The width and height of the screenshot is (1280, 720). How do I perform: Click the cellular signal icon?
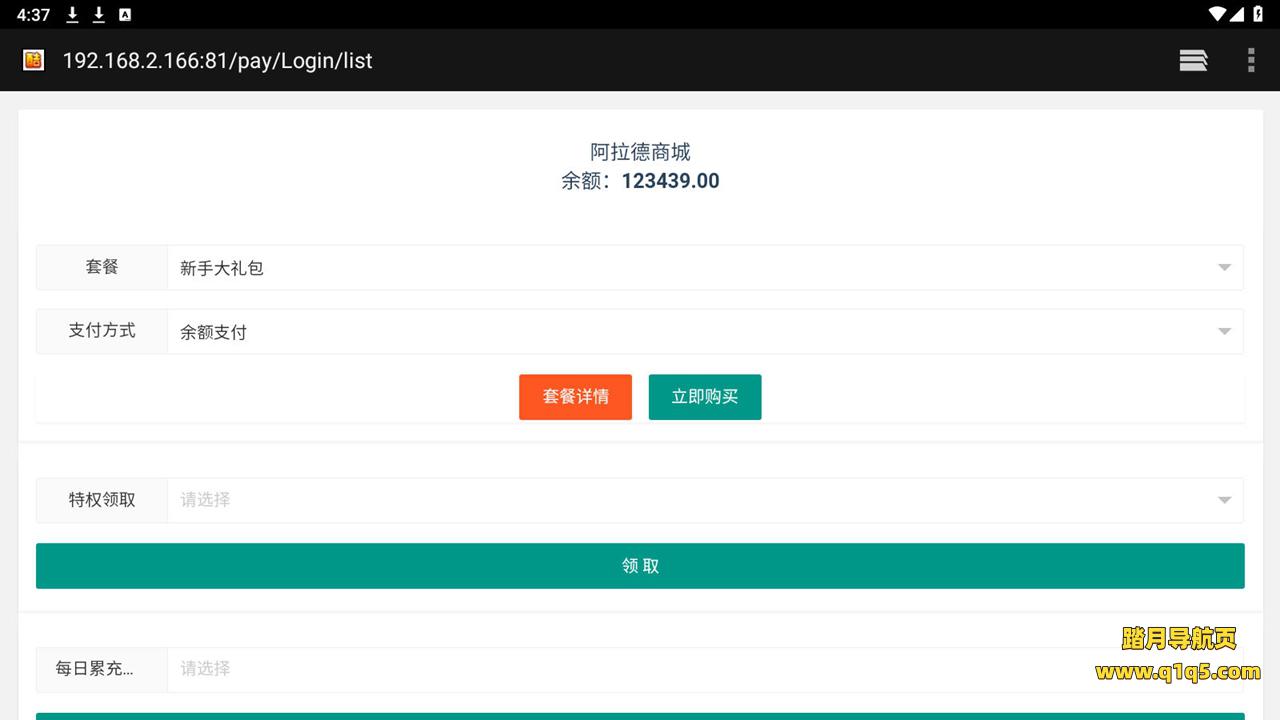[1238, 14]
